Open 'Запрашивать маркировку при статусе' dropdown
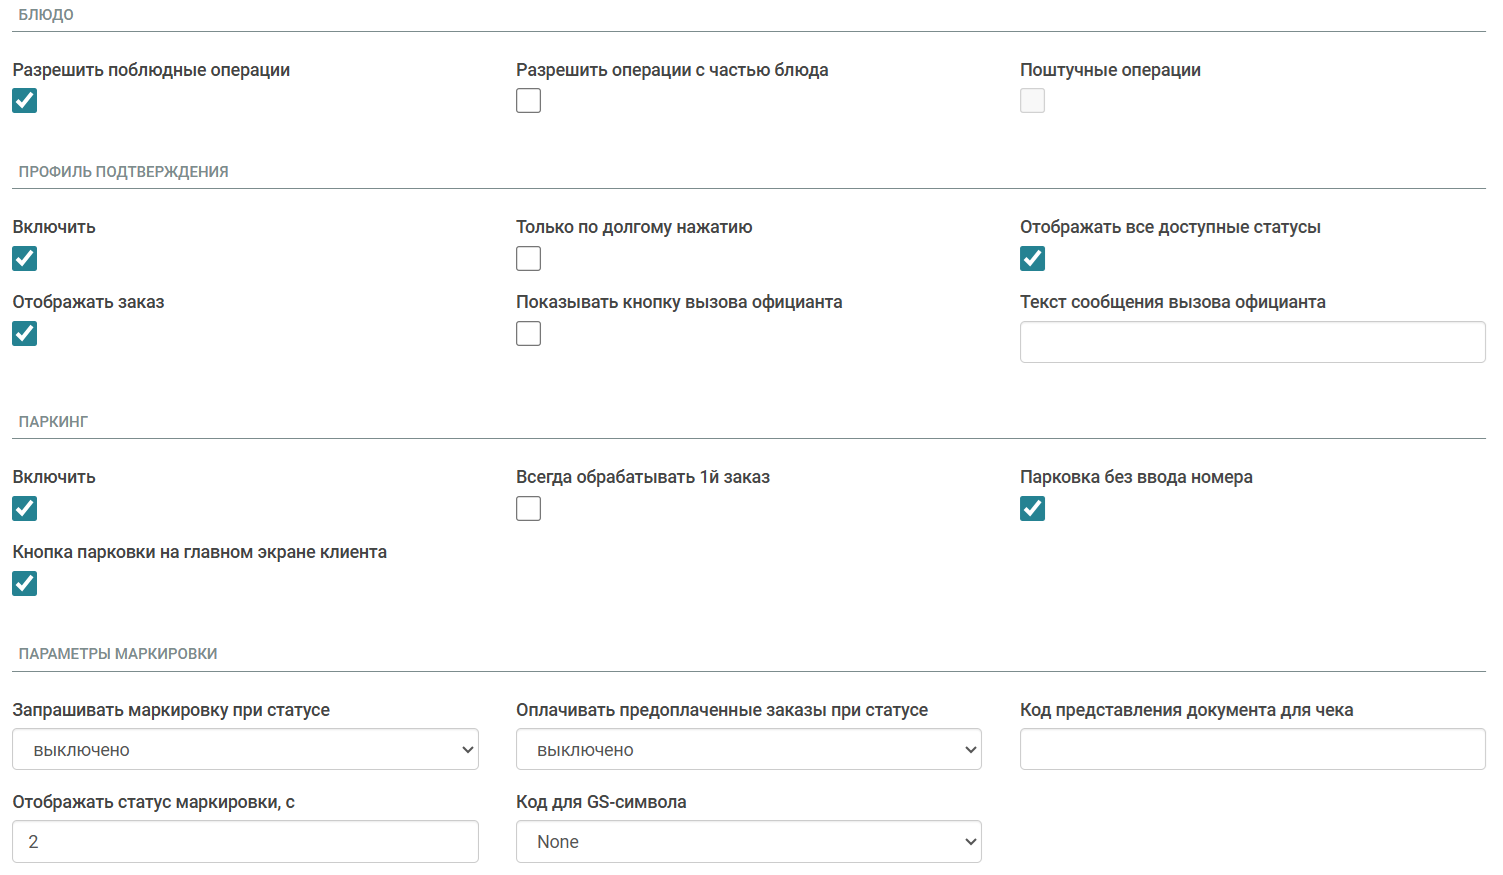 (245, 750)
